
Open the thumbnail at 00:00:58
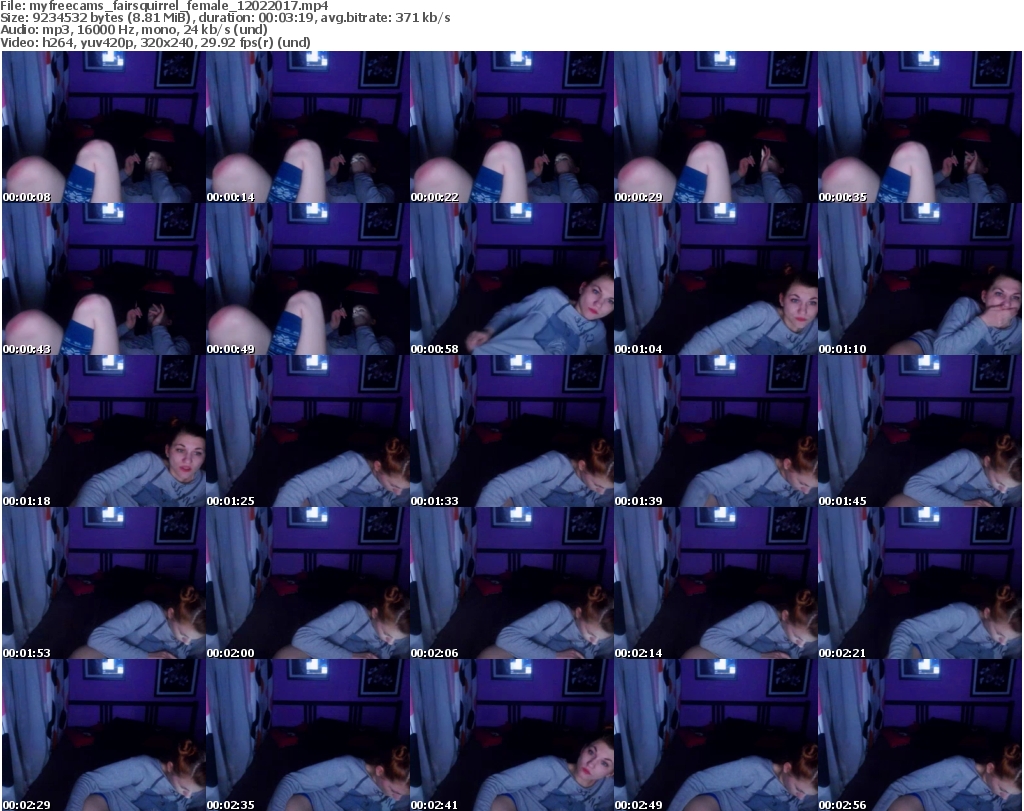[511, 279]
